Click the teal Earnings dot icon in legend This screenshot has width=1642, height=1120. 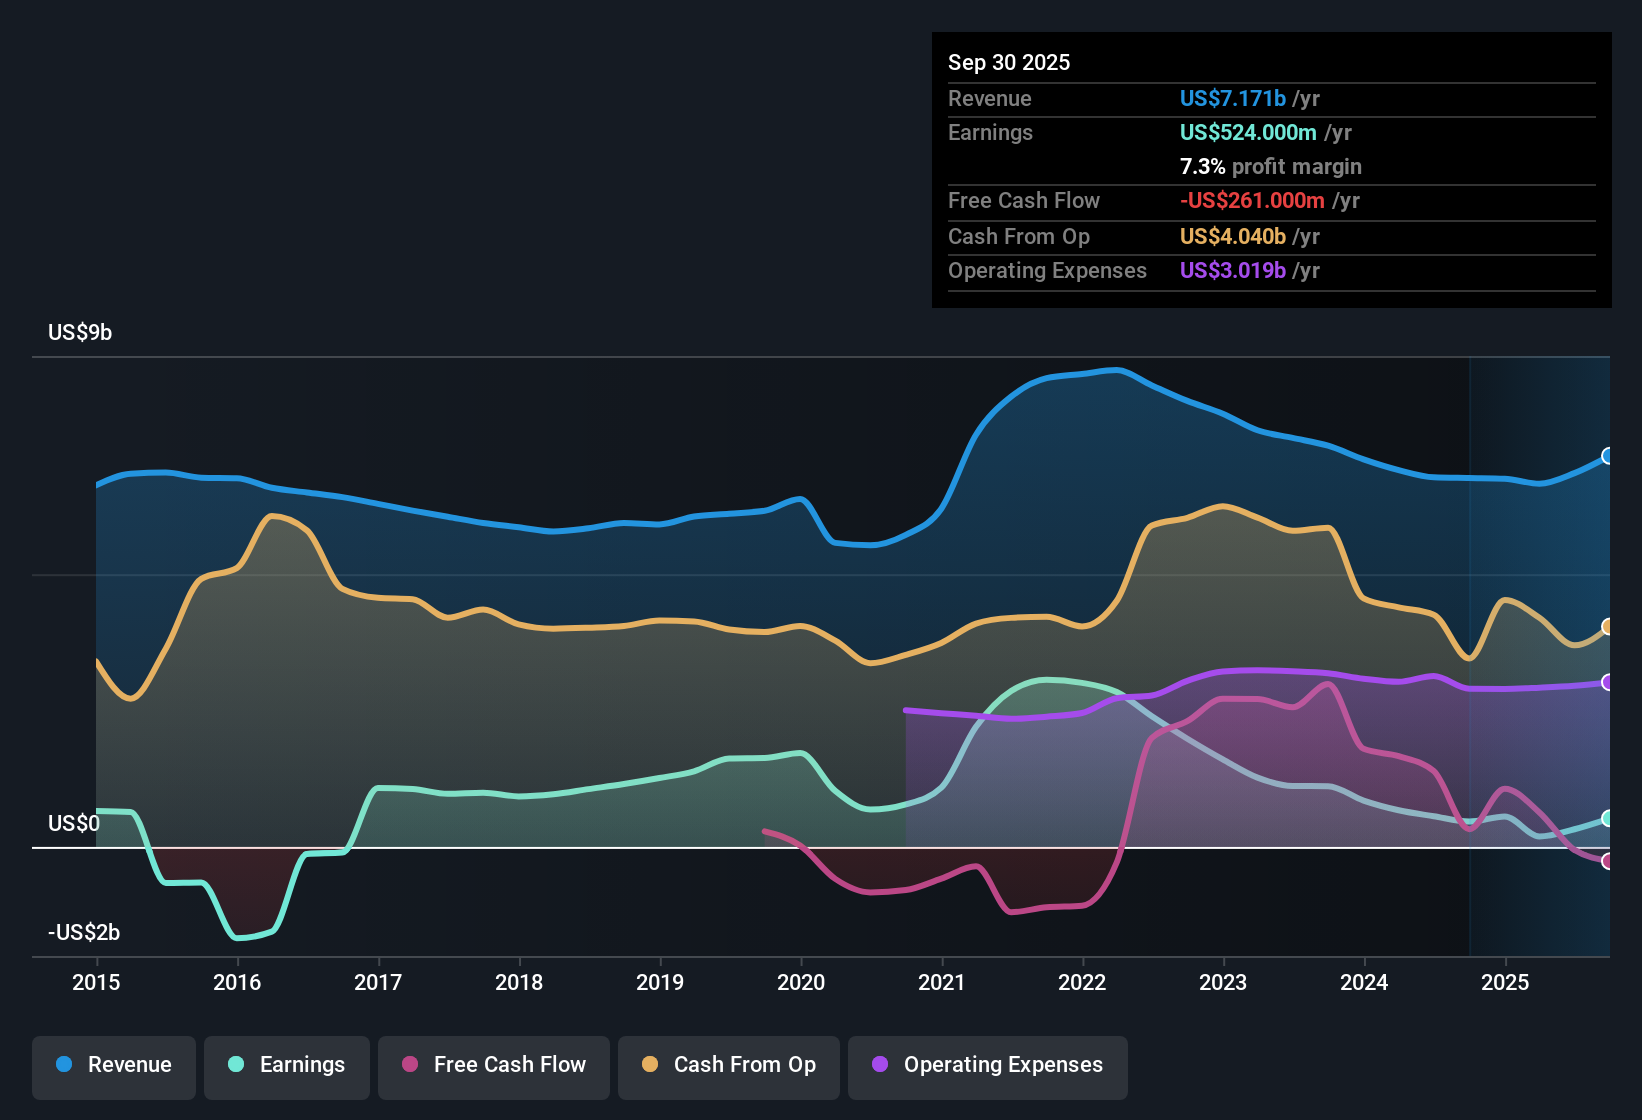point(235,1065)
